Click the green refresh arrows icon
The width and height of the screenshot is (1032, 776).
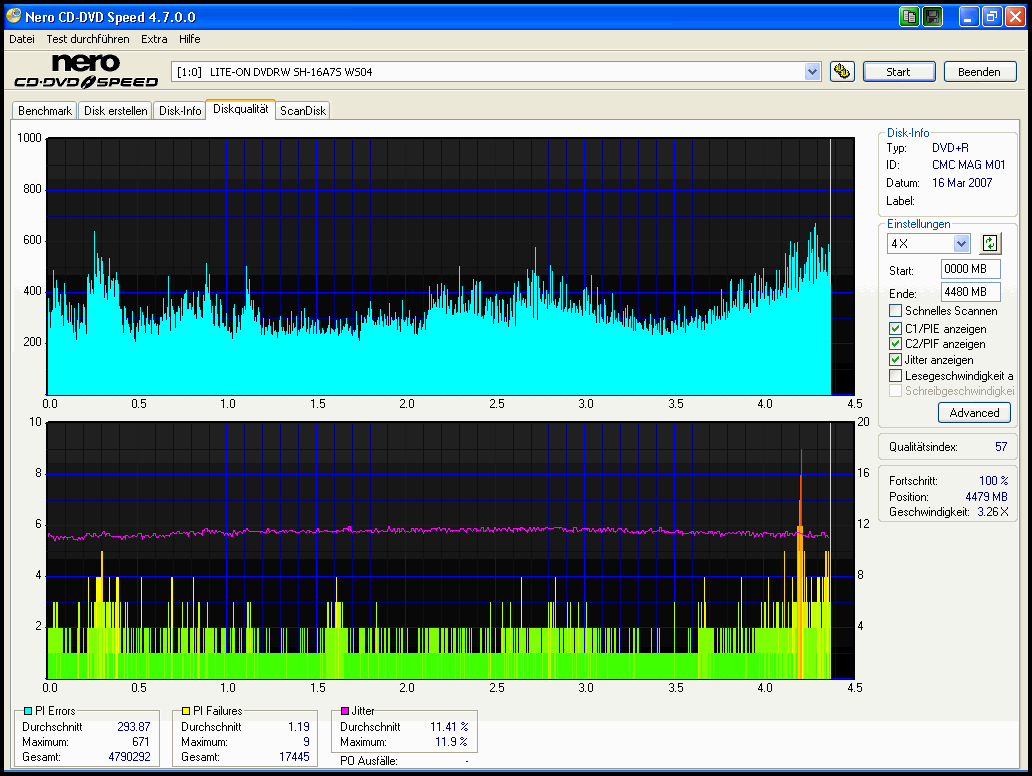pos(989,243)
